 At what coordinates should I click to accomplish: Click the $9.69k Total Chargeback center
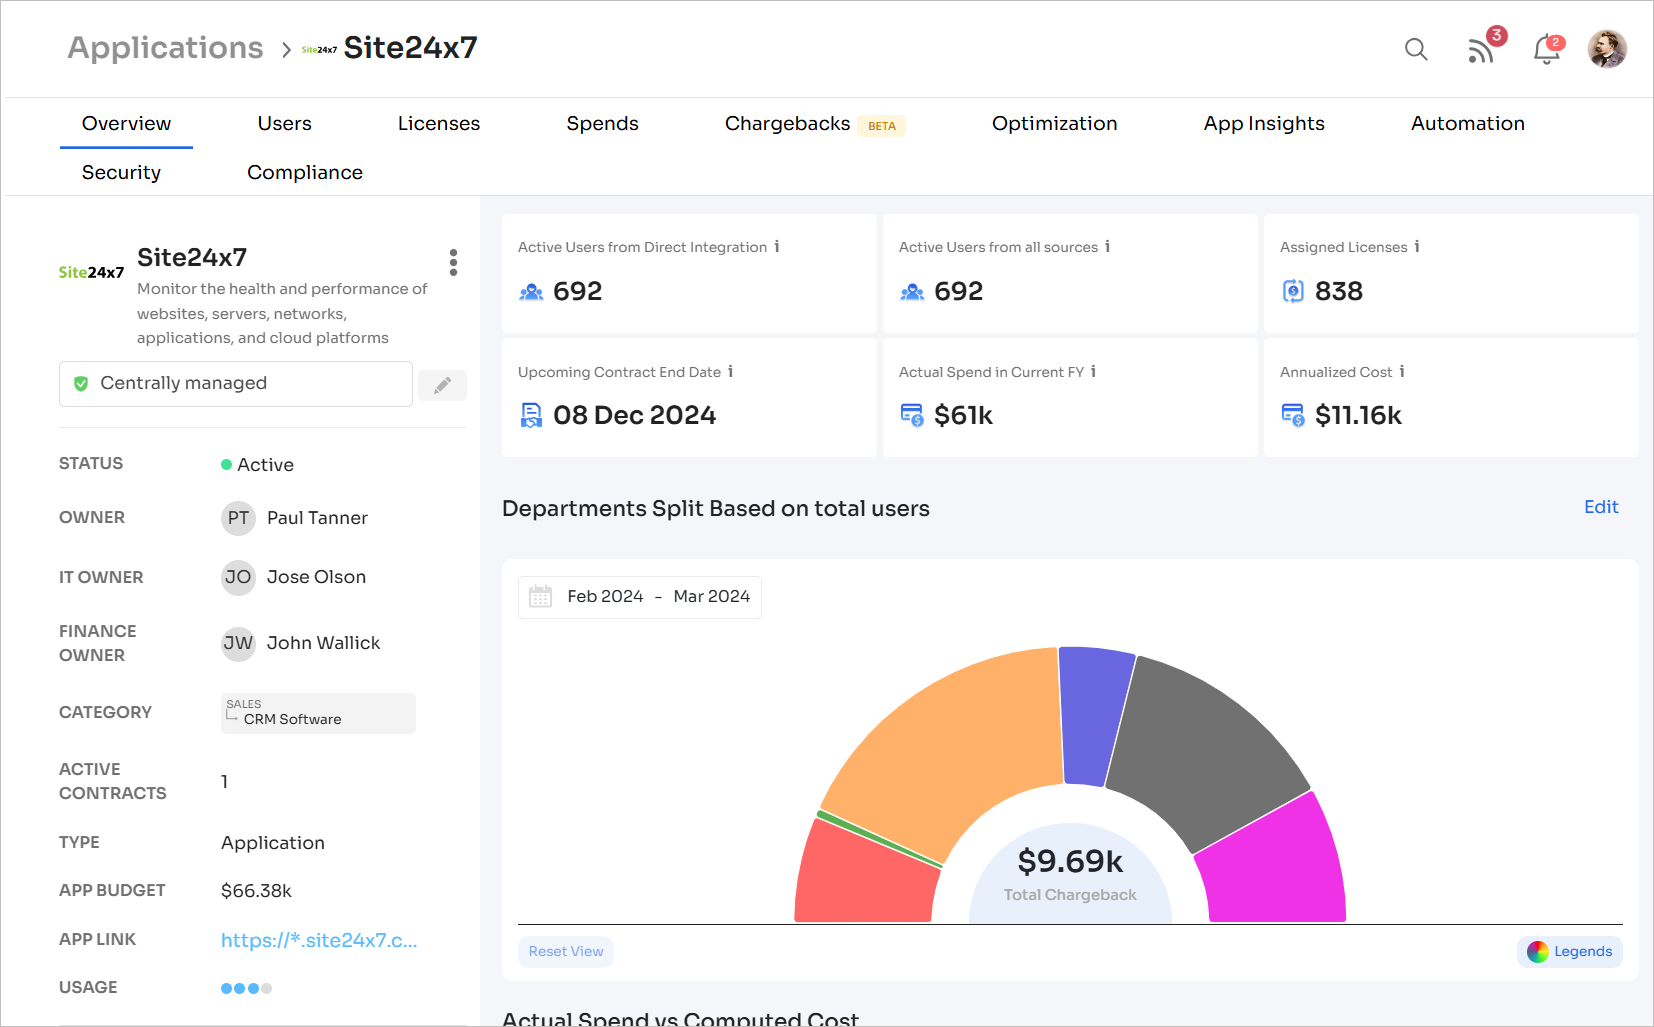click(1070, 874)
